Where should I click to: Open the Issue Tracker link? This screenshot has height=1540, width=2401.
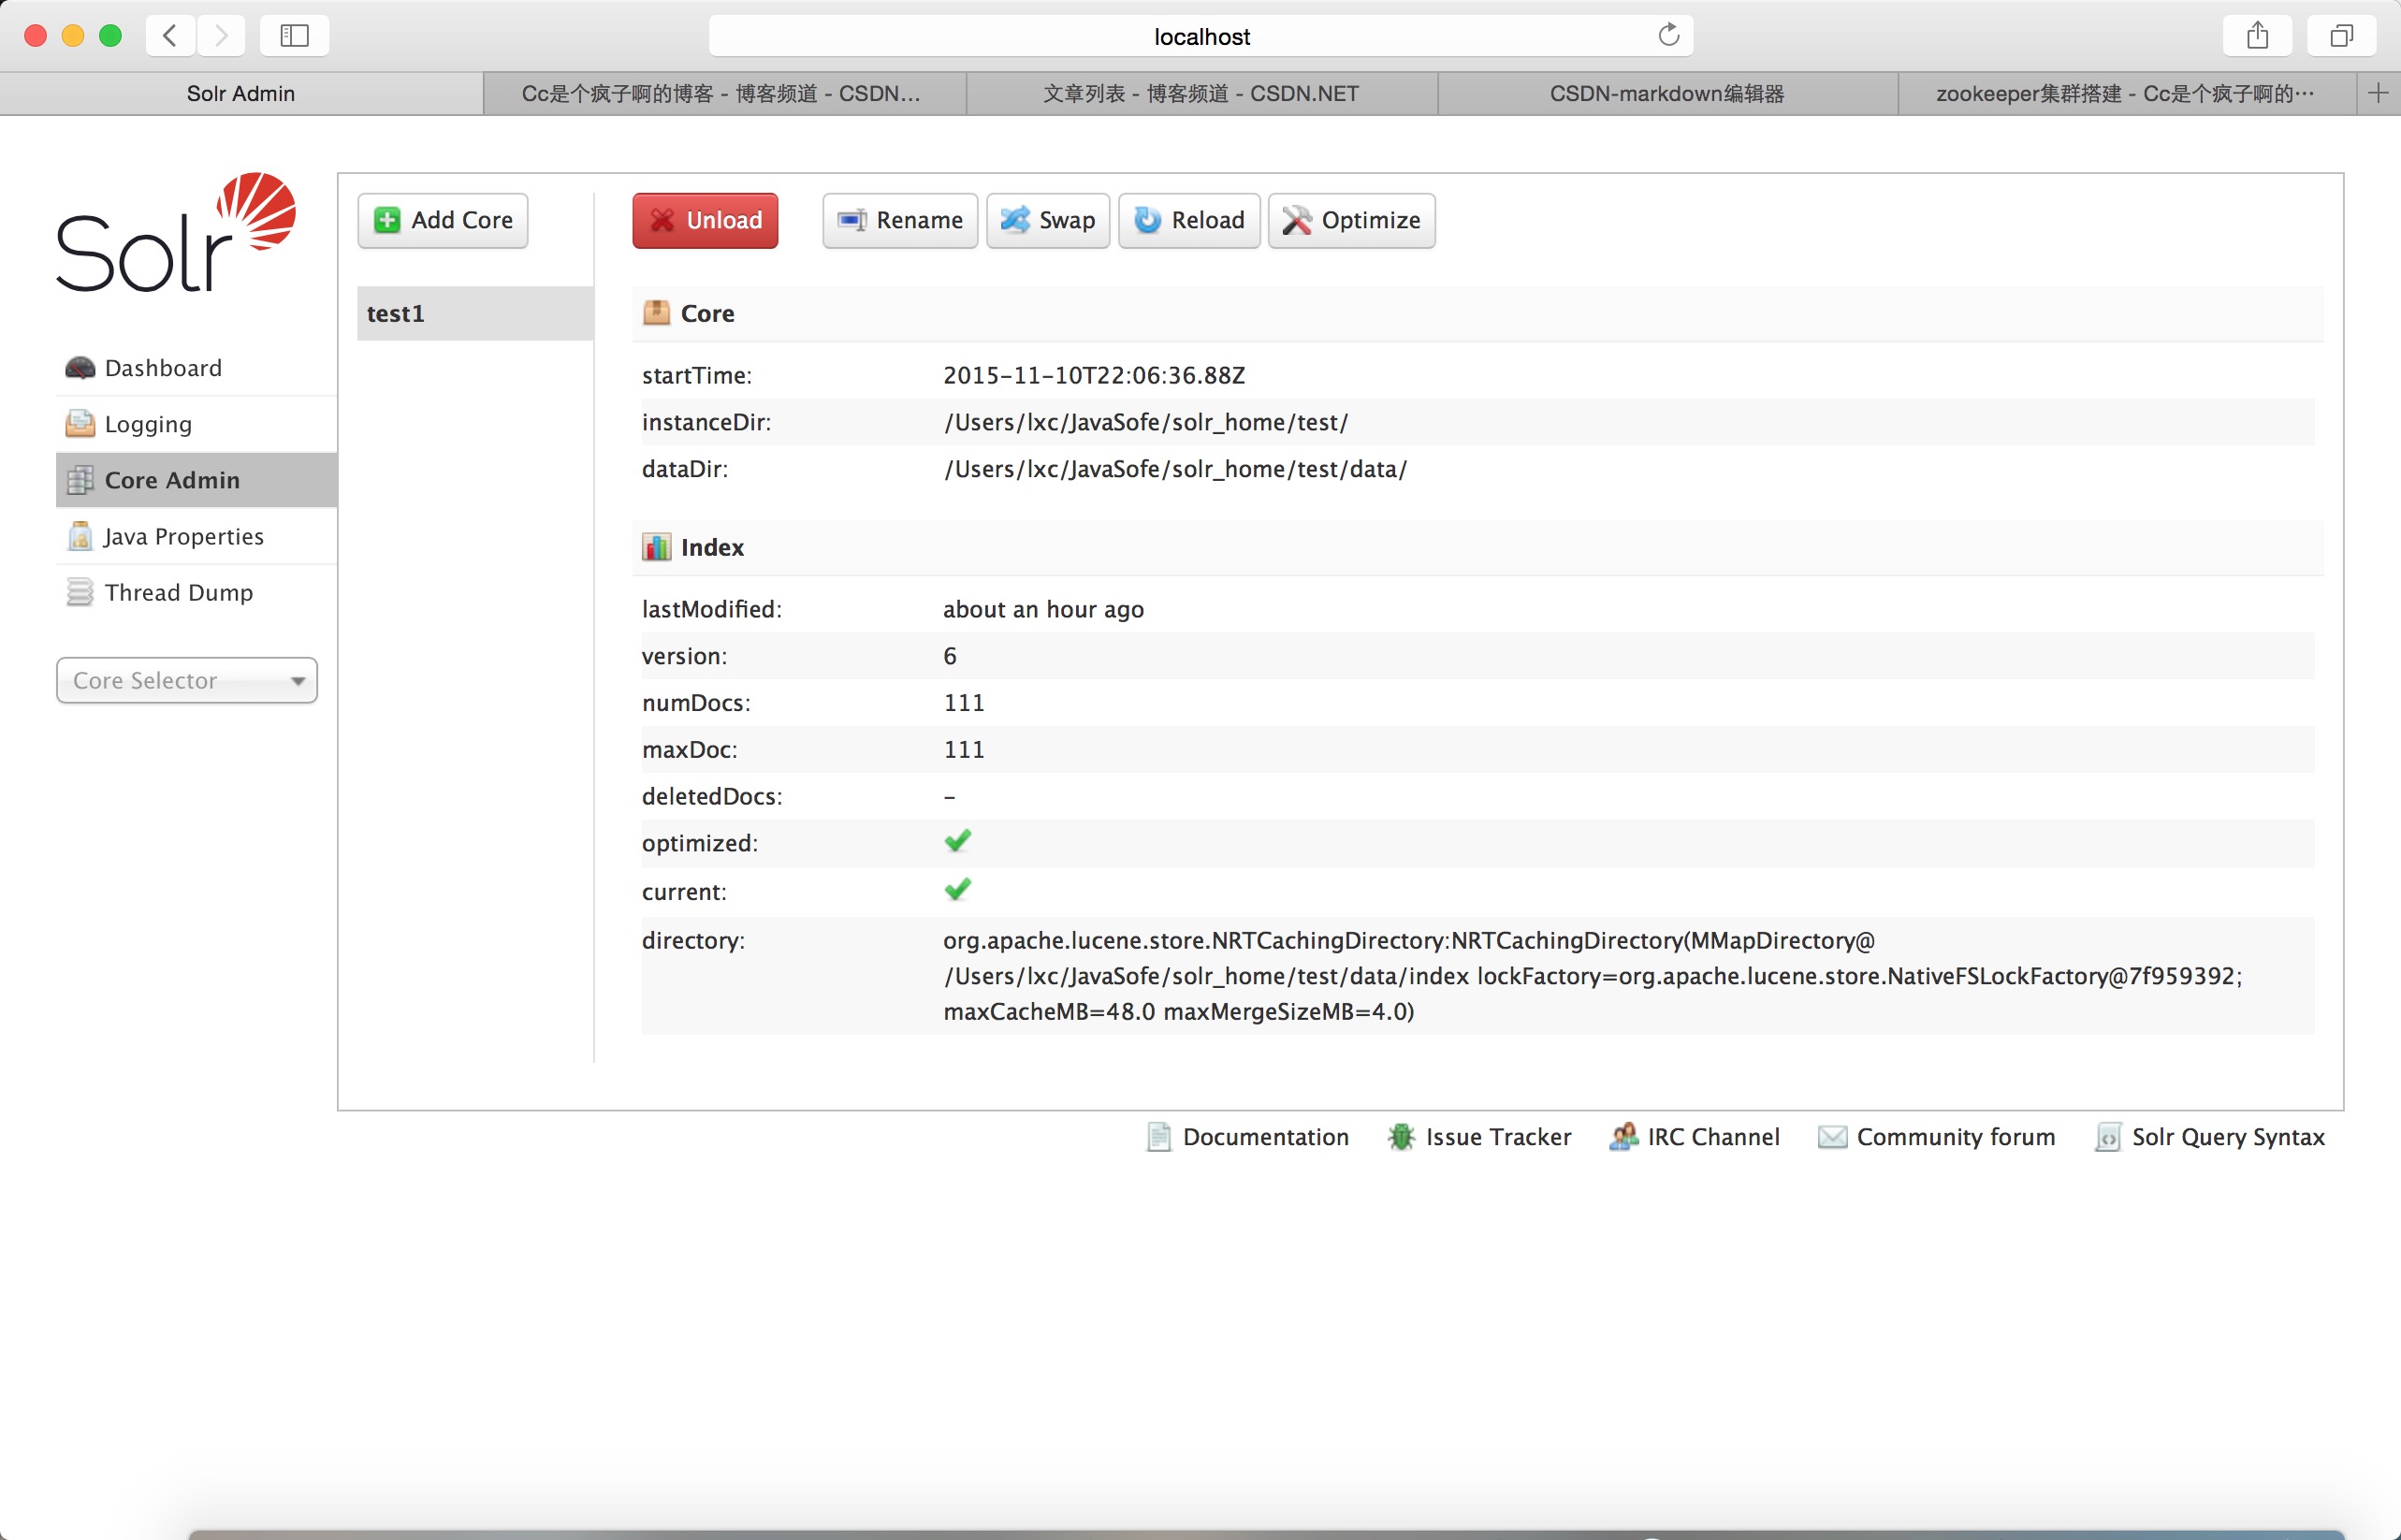click(1480, 1137)
